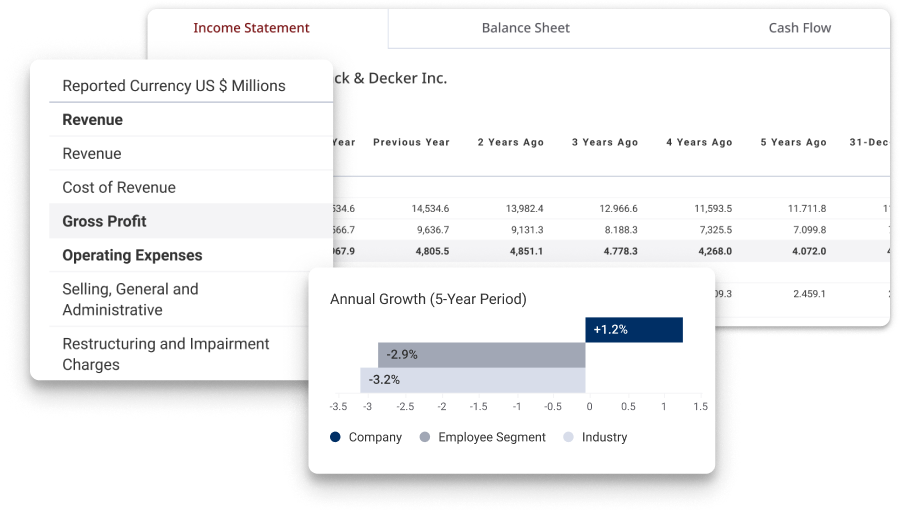Image resolution: width=900 pixels, height=514 pixels.
Task: Select the Cost of Revenue row
Action: click(118, 187)
